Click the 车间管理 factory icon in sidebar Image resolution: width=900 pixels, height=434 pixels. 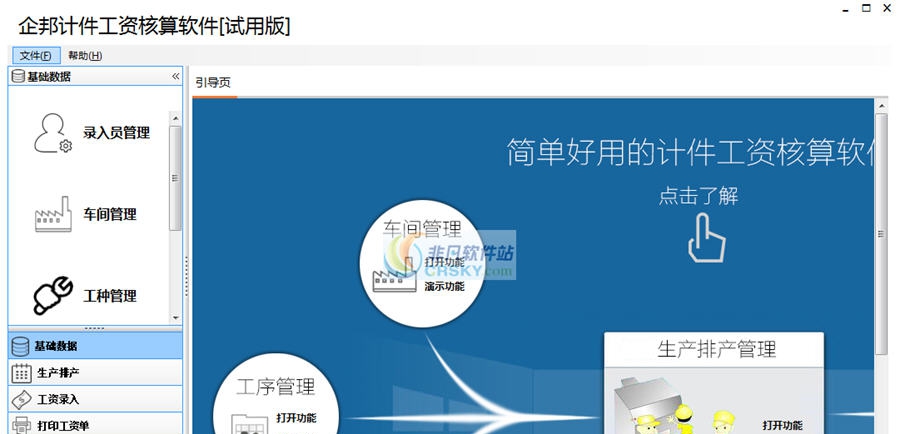[53, 215]
